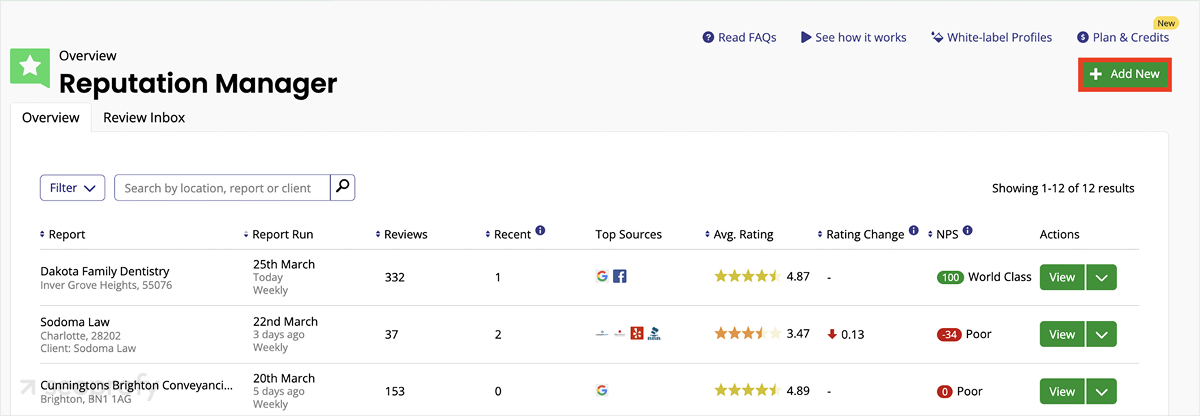Image resolution: width=1200 pixels, height=416 pixels.
Task: Click the Yelp source icon in Sodoma Law row
Action: (637, 333)
